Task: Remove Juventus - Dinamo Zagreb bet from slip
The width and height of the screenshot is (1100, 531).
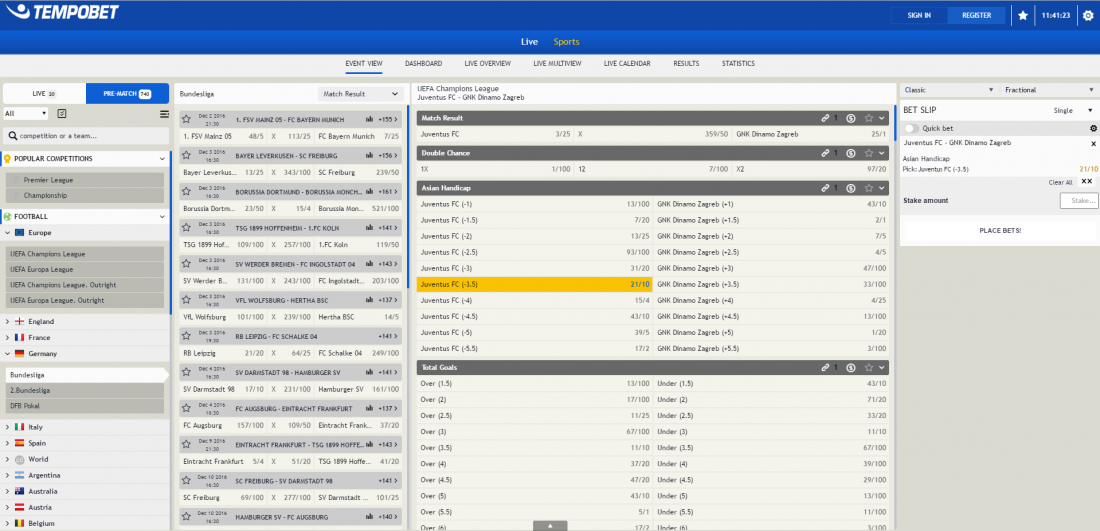Action: (1093, 143)
